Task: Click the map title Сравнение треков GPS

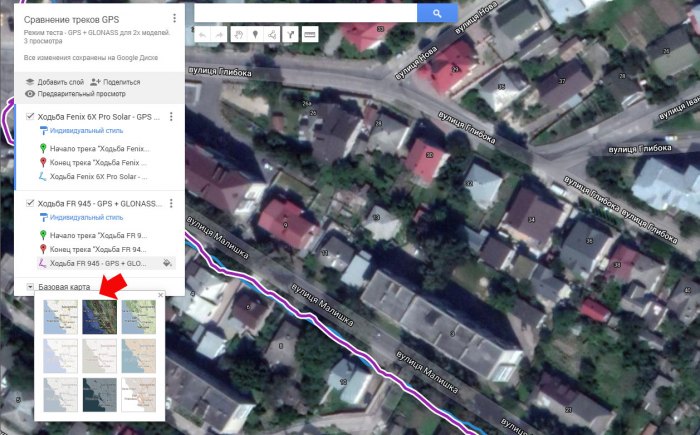Action: point(71,20)
